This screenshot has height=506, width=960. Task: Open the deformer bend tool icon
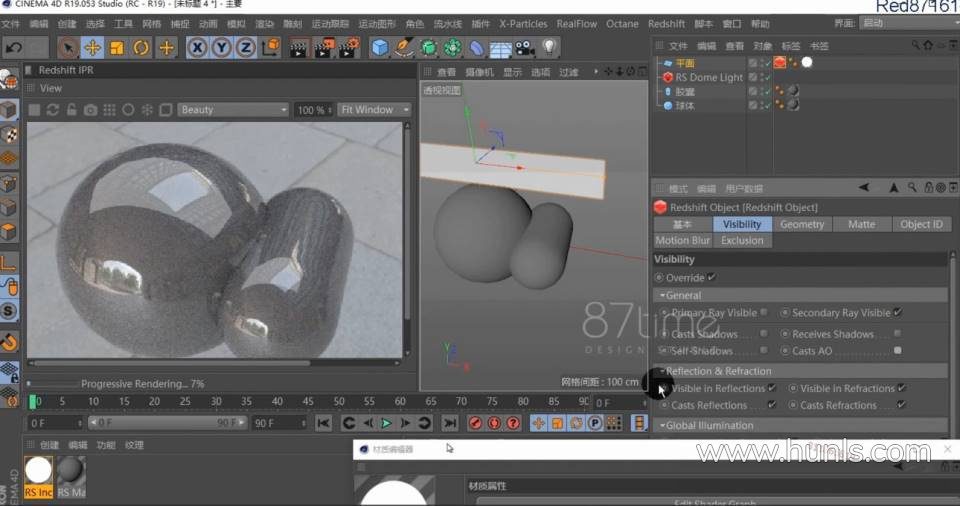[476, 47]
